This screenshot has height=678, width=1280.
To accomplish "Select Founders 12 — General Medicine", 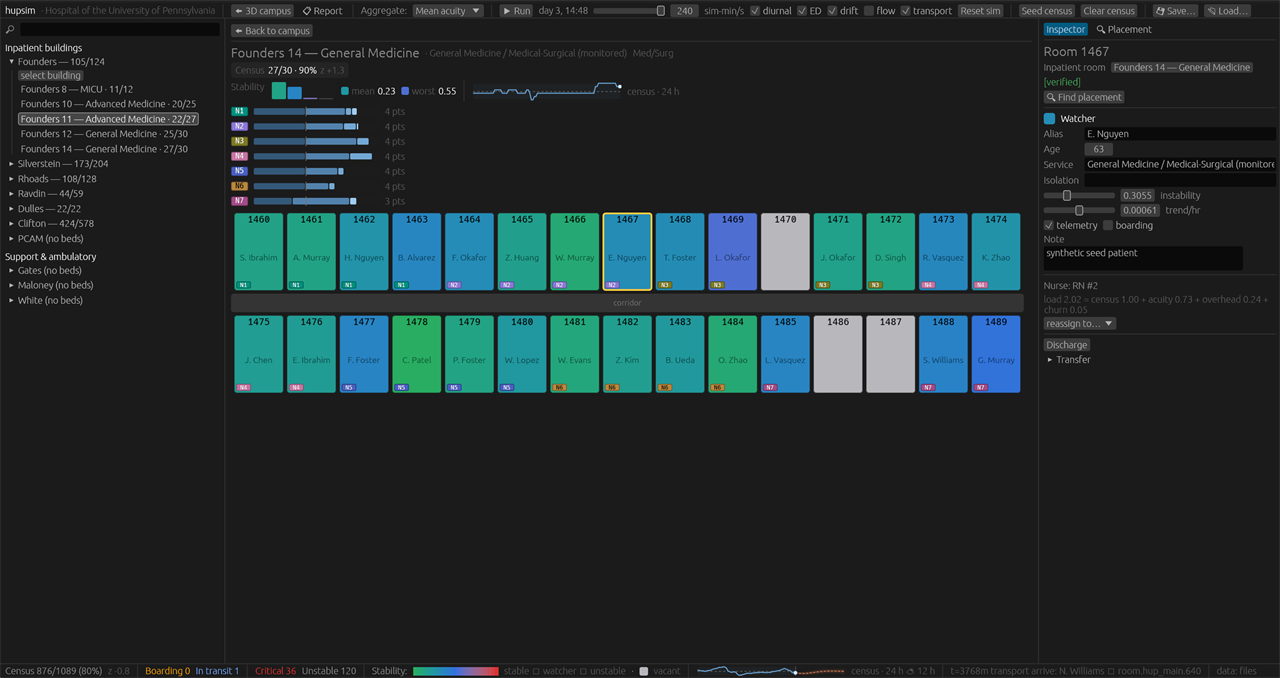I will 104,134.
